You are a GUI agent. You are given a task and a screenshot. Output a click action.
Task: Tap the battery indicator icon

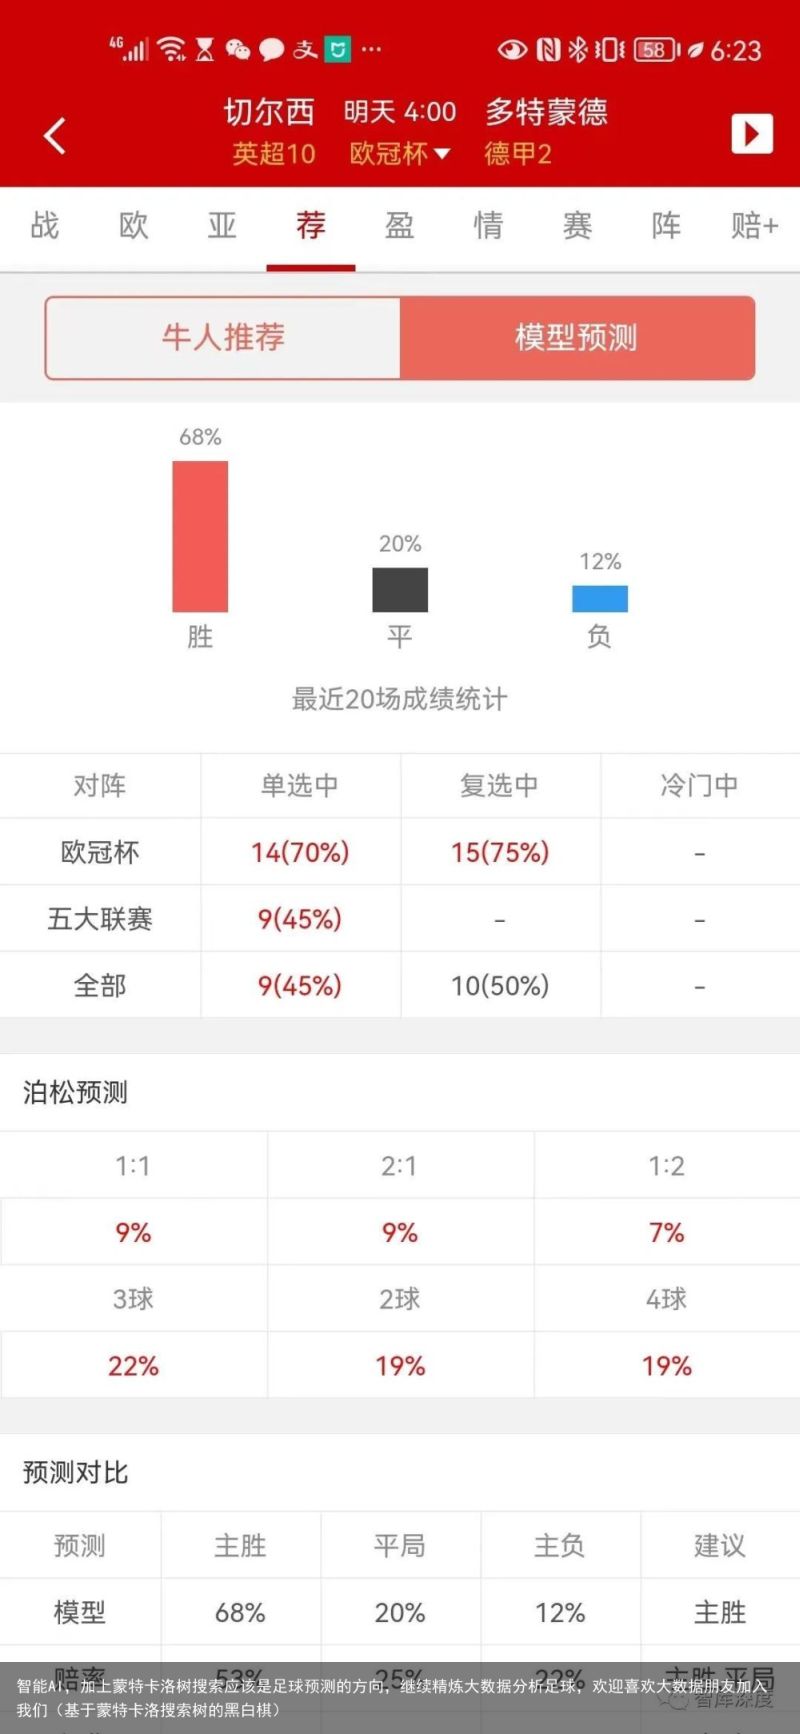(656, 49)
